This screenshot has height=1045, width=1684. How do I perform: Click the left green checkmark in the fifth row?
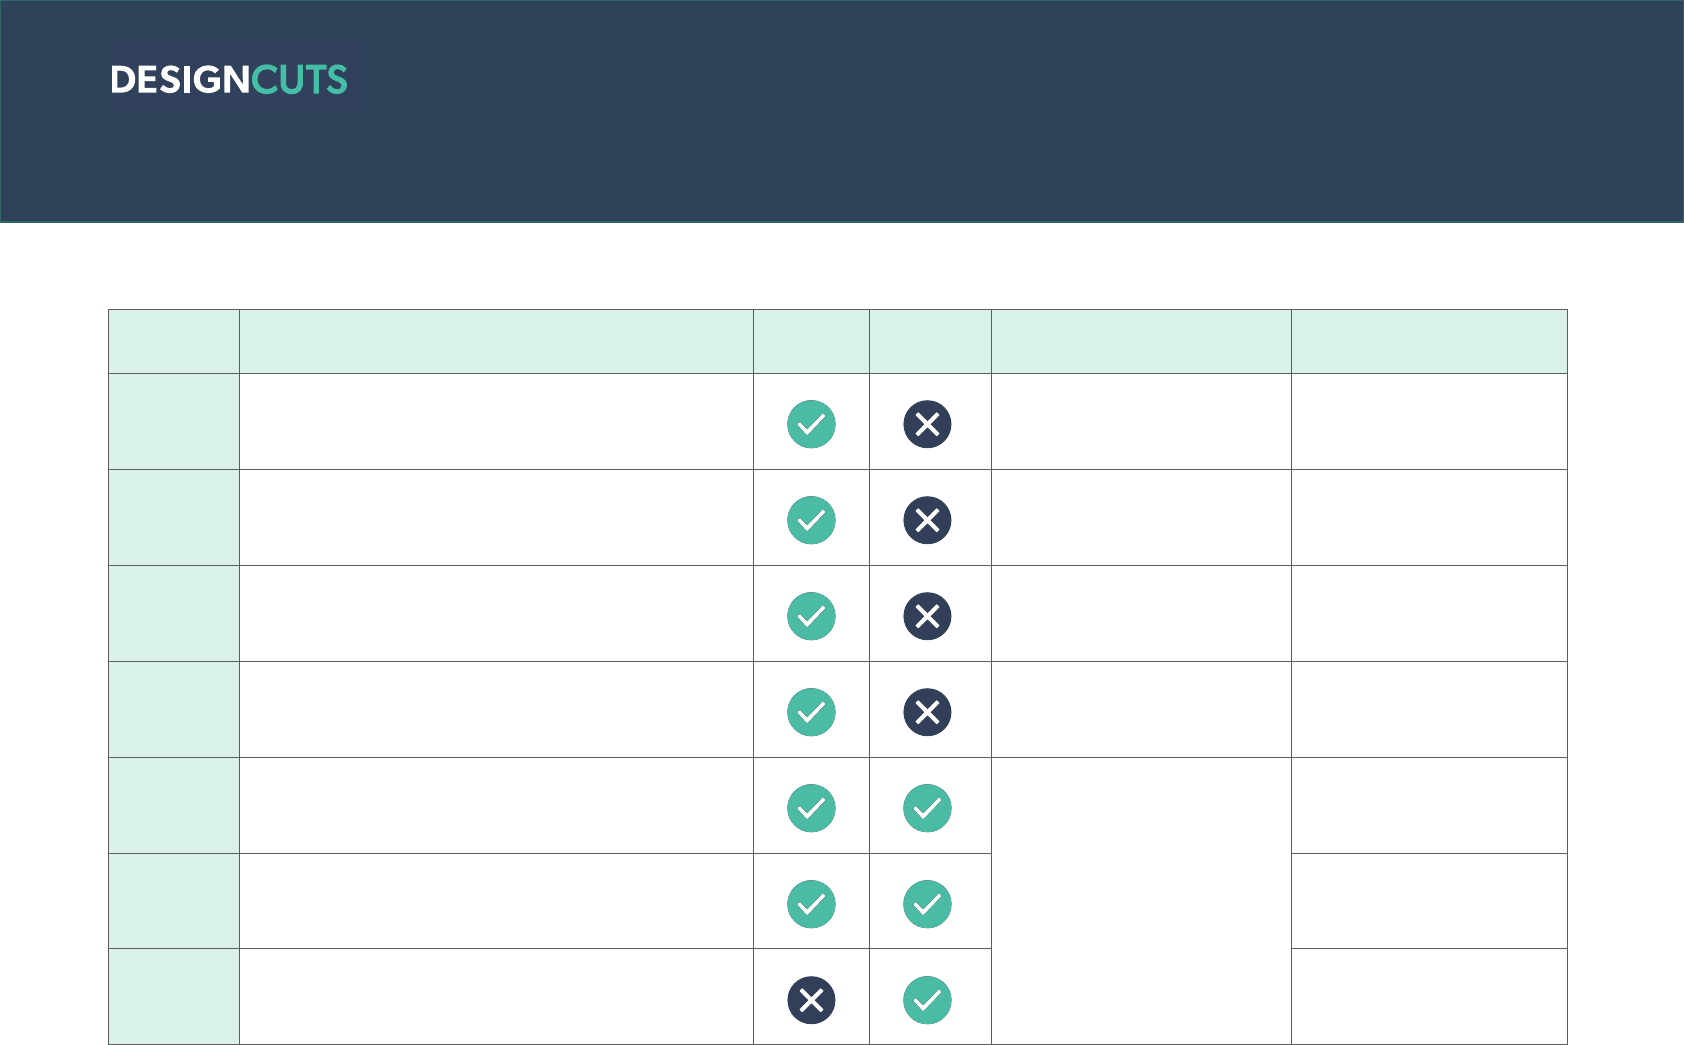pos(811,808)
